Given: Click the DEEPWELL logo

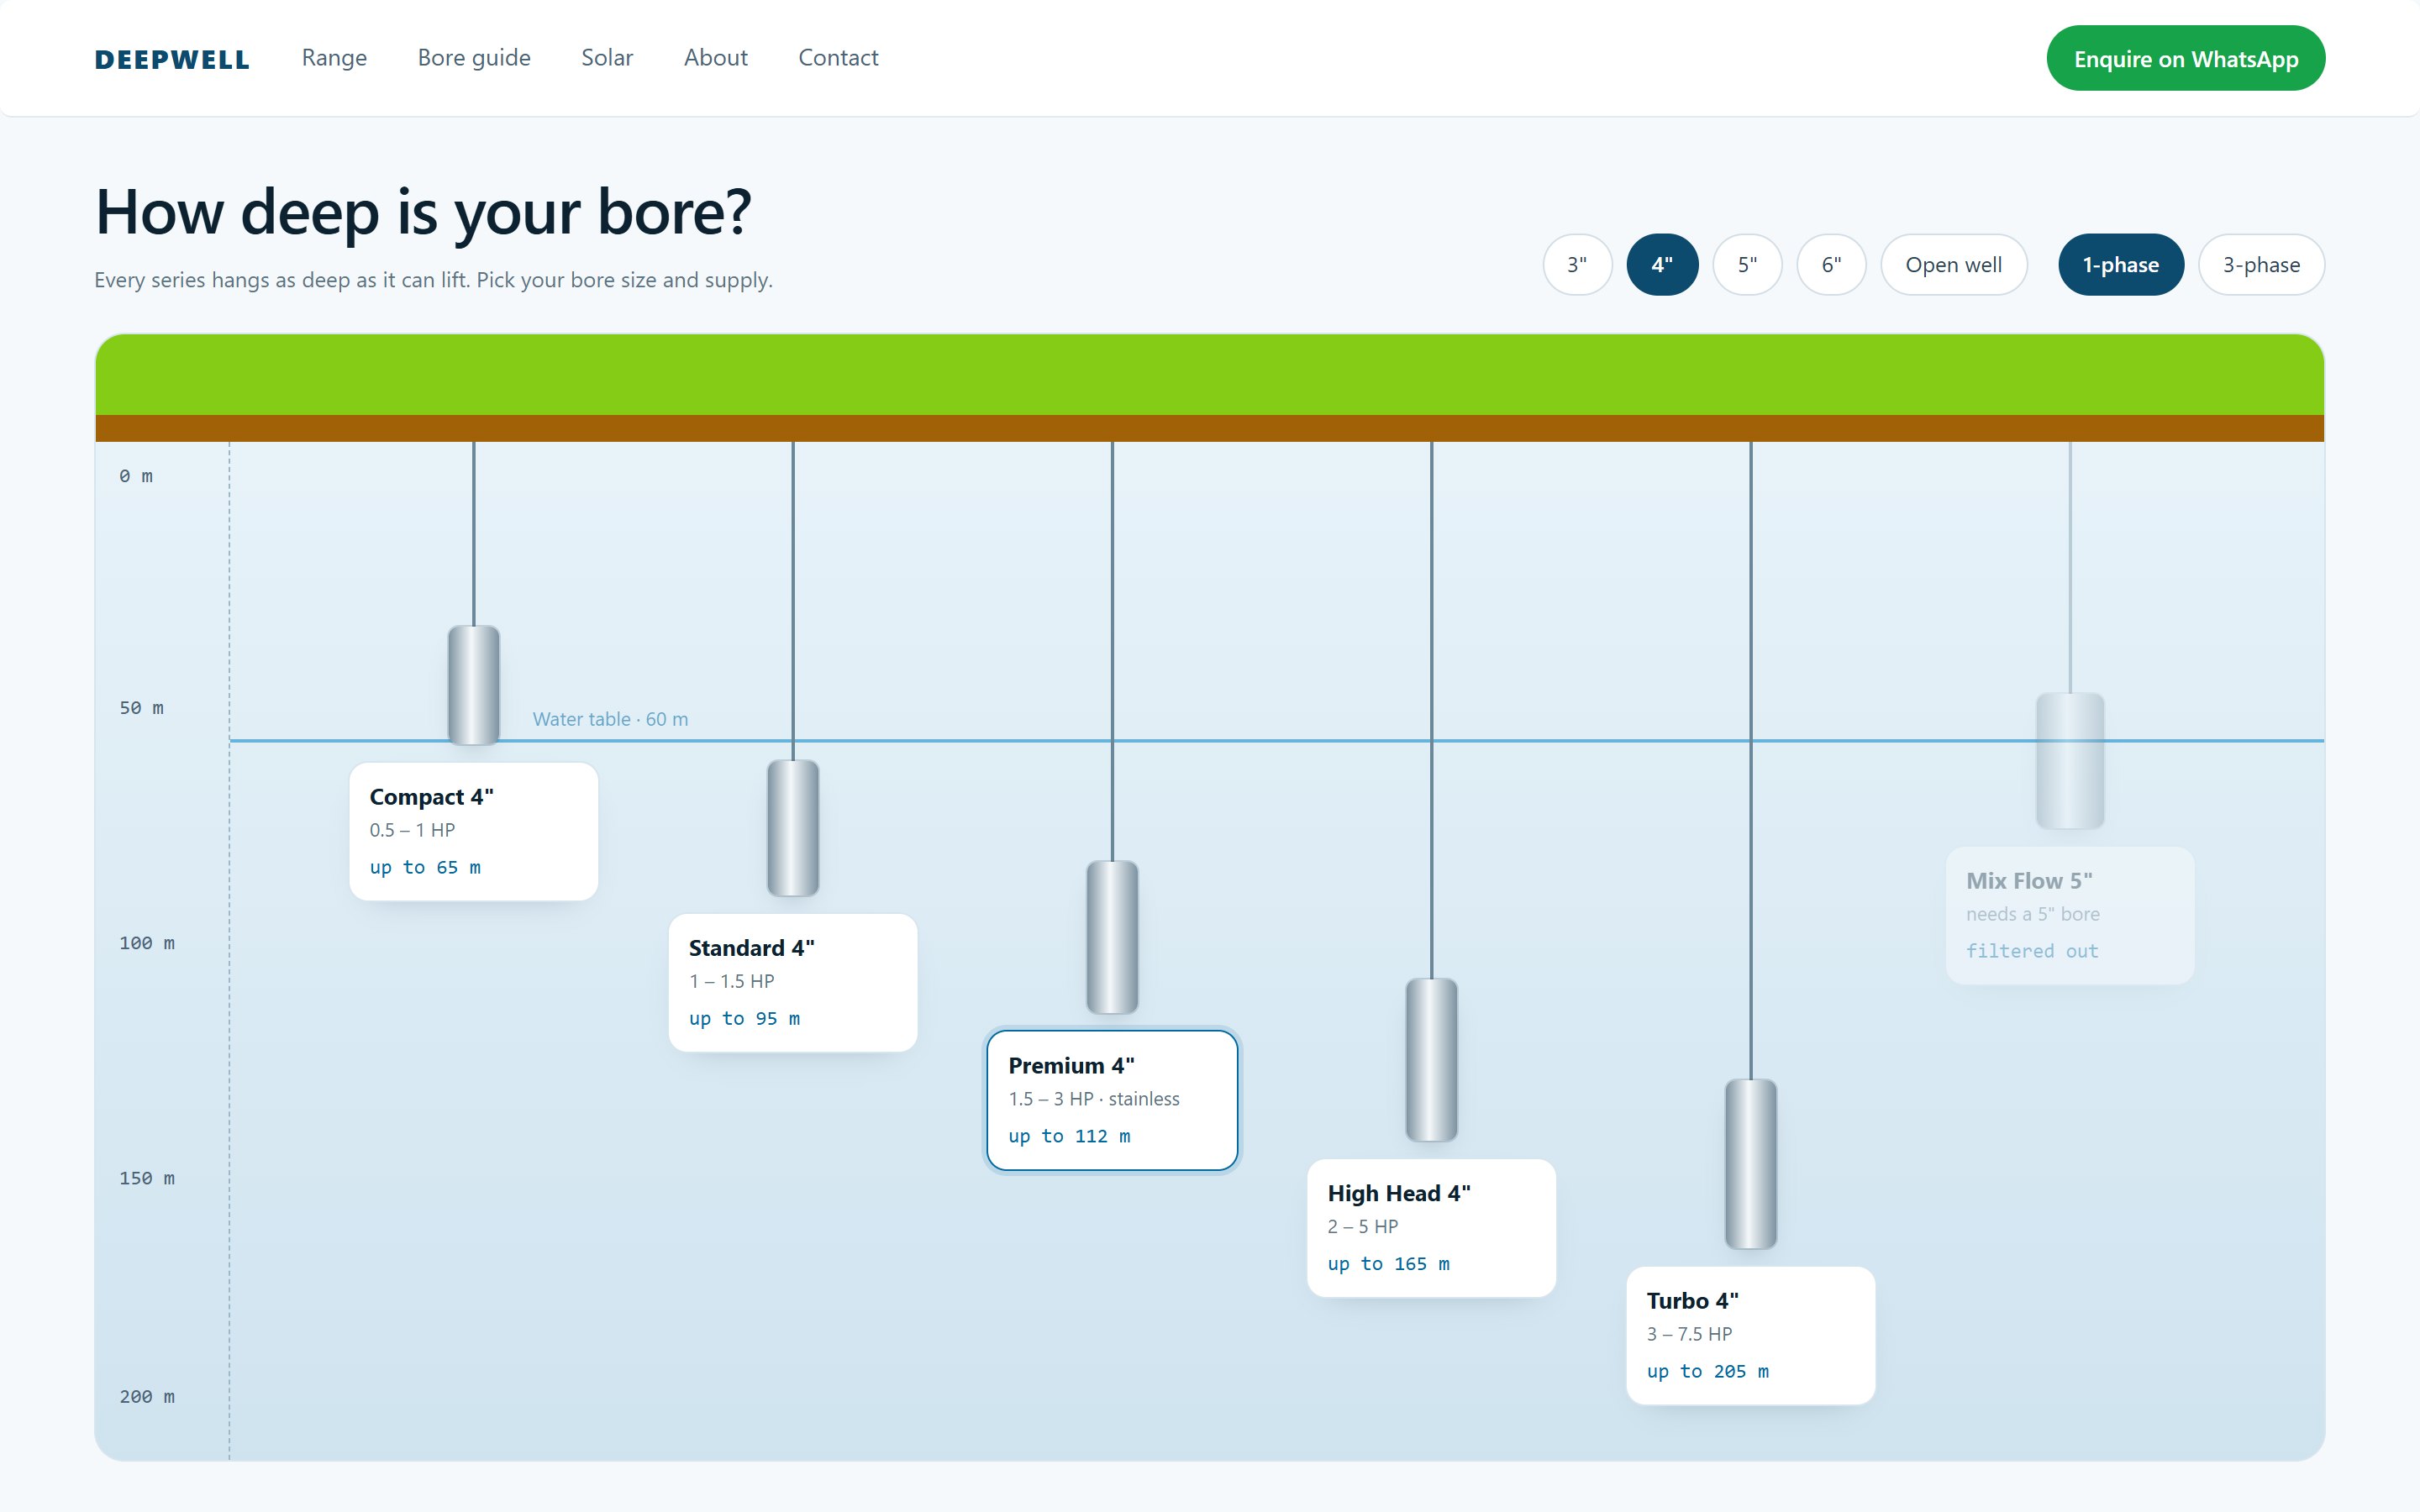Looking at the screenshot, I should 172,59.
